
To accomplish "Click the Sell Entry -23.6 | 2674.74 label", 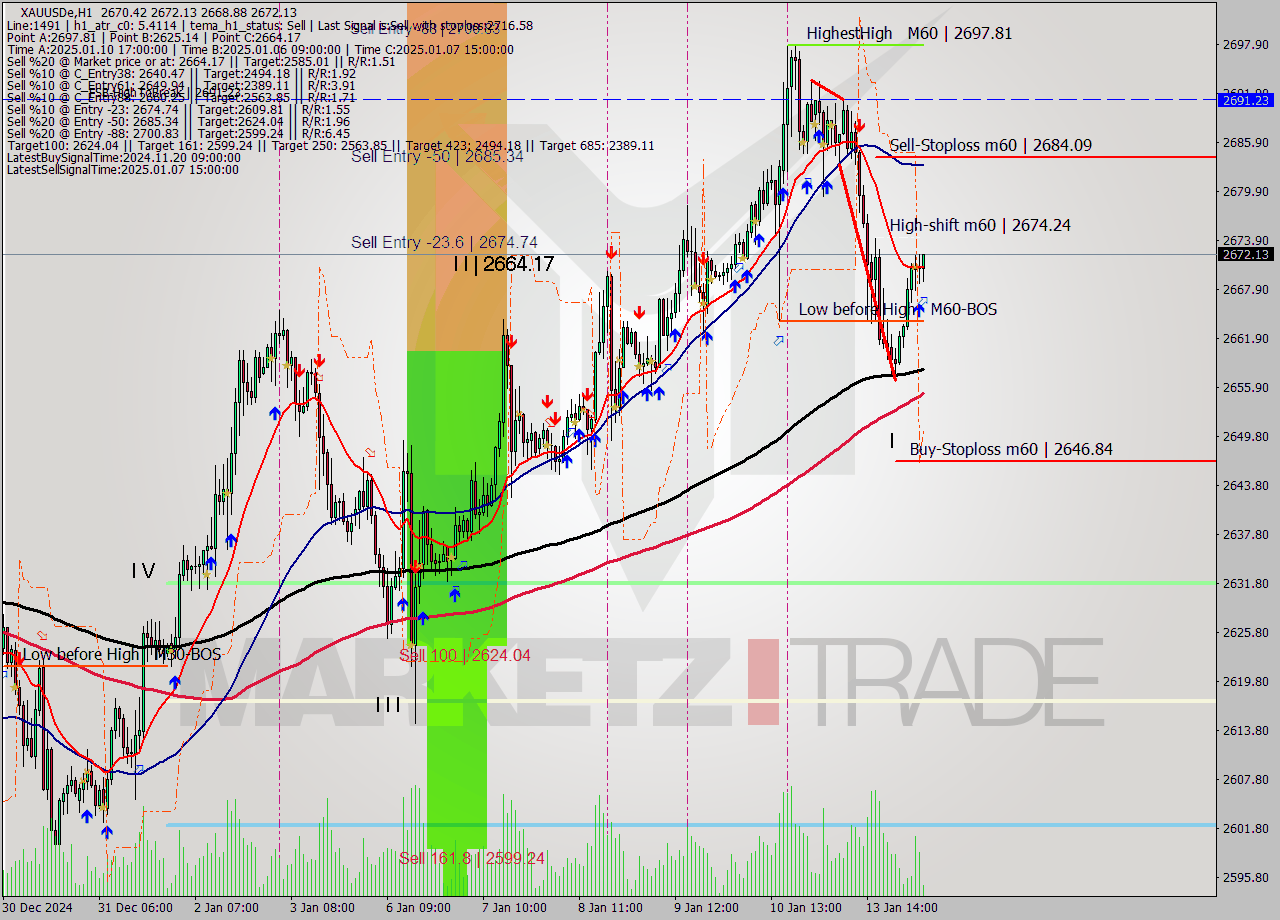I will (x=444, y=242).
